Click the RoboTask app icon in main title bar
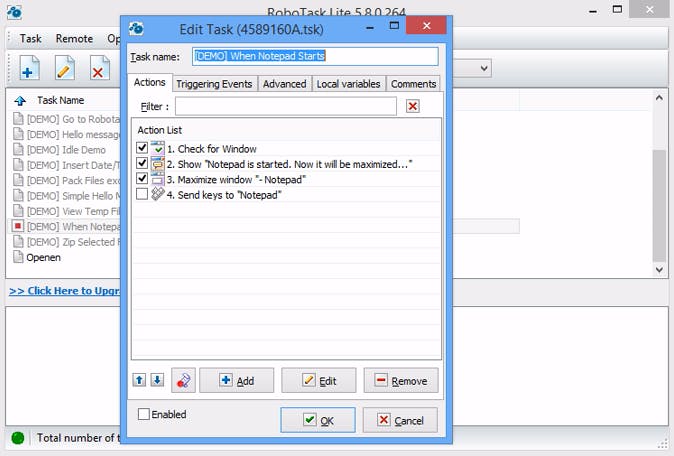 coord(14,12)
